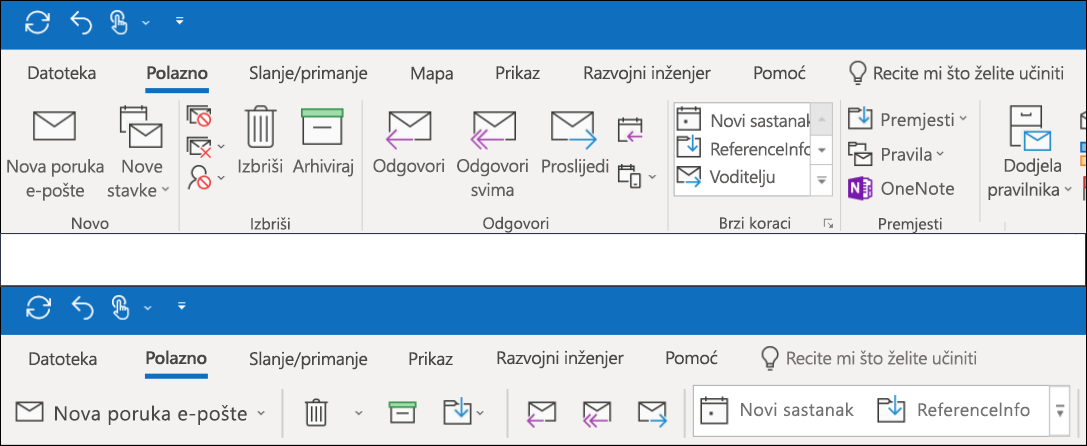The width and height of the screenshot is (1087, 446).
Task: Expand simplified ribbon quick steps gallery arrow
Action: click(1059, 411)
